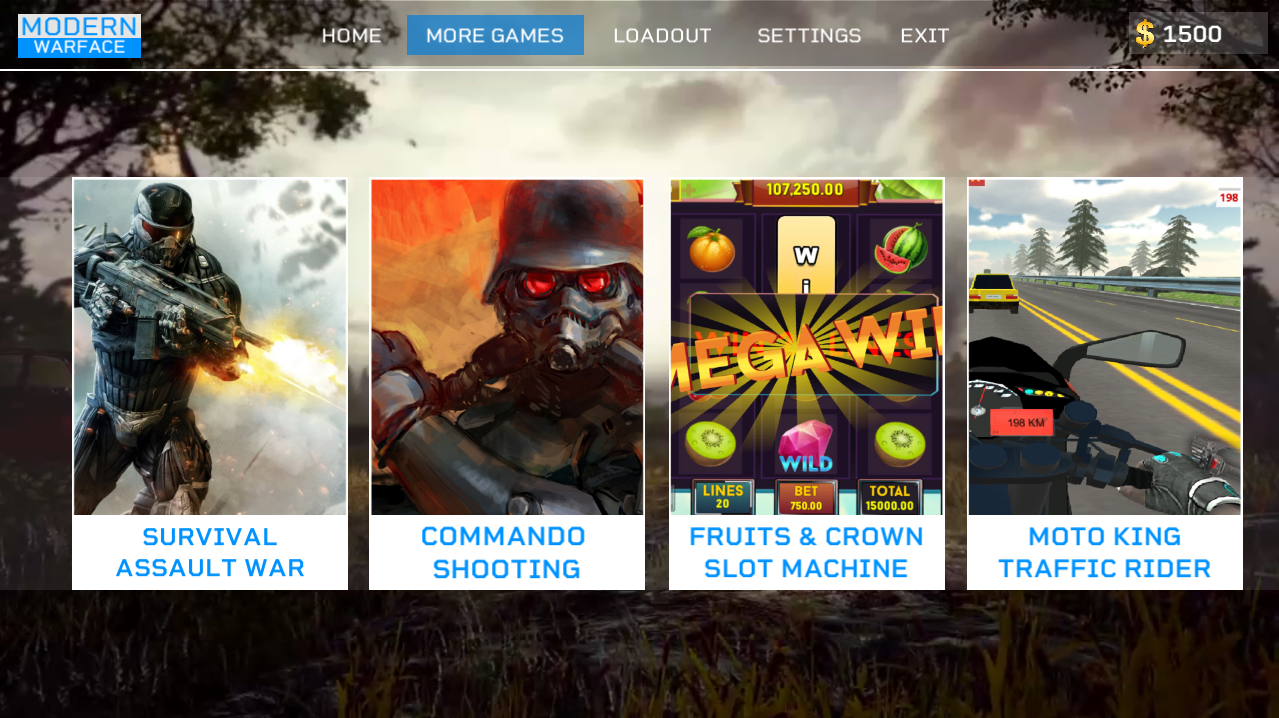Viewport: 1279px width, 718px height.
Task: Click the watermelon icon in slot thumbnail
Action: pyautogui.click(x=899, y=248)
